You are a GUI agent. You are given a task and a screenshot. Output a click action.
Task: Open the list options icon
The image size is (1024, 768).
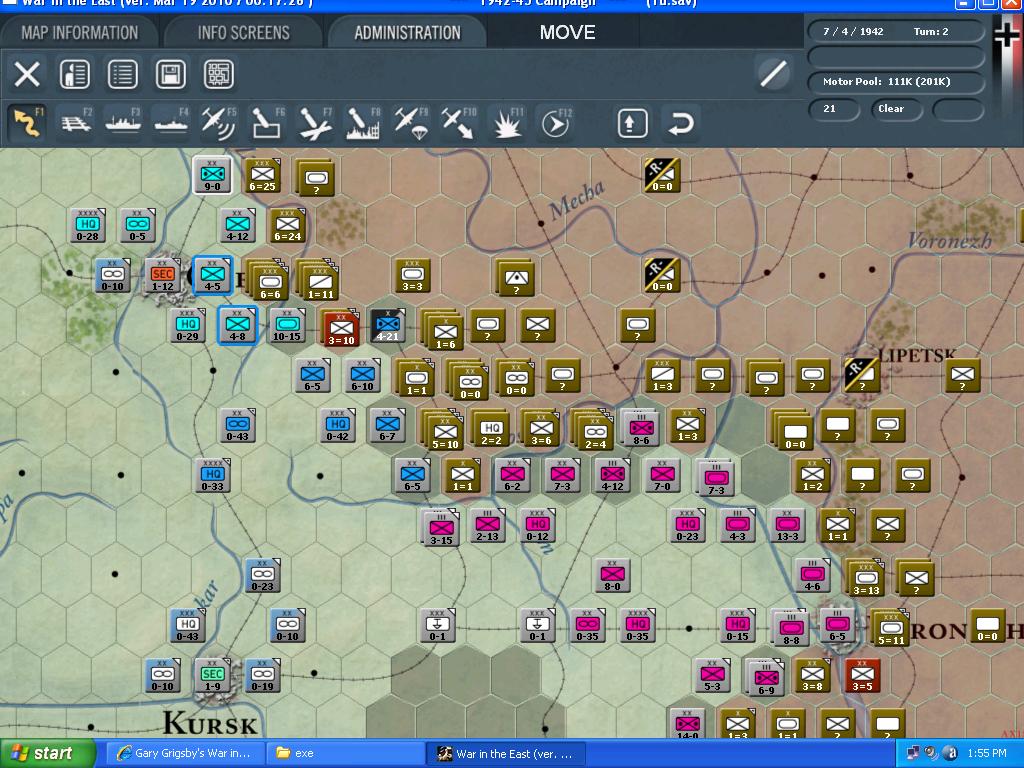coord(123,74)
